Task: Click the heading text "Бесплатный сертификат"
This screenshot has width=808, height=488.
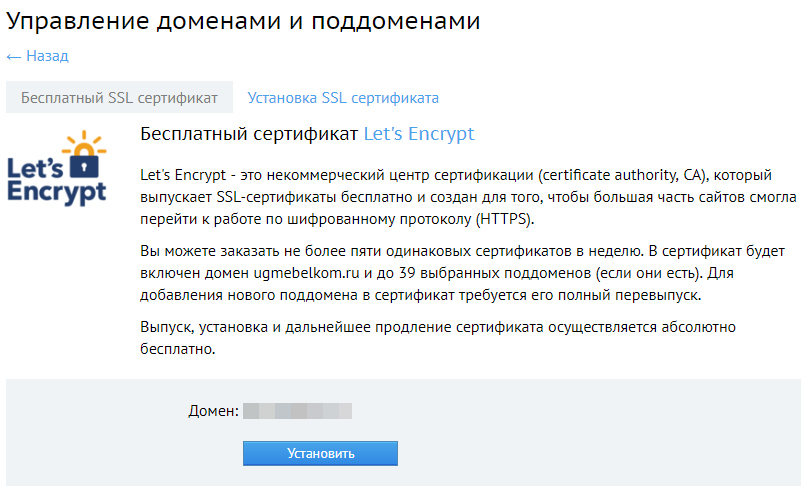Action: click(x=249, y=134)
